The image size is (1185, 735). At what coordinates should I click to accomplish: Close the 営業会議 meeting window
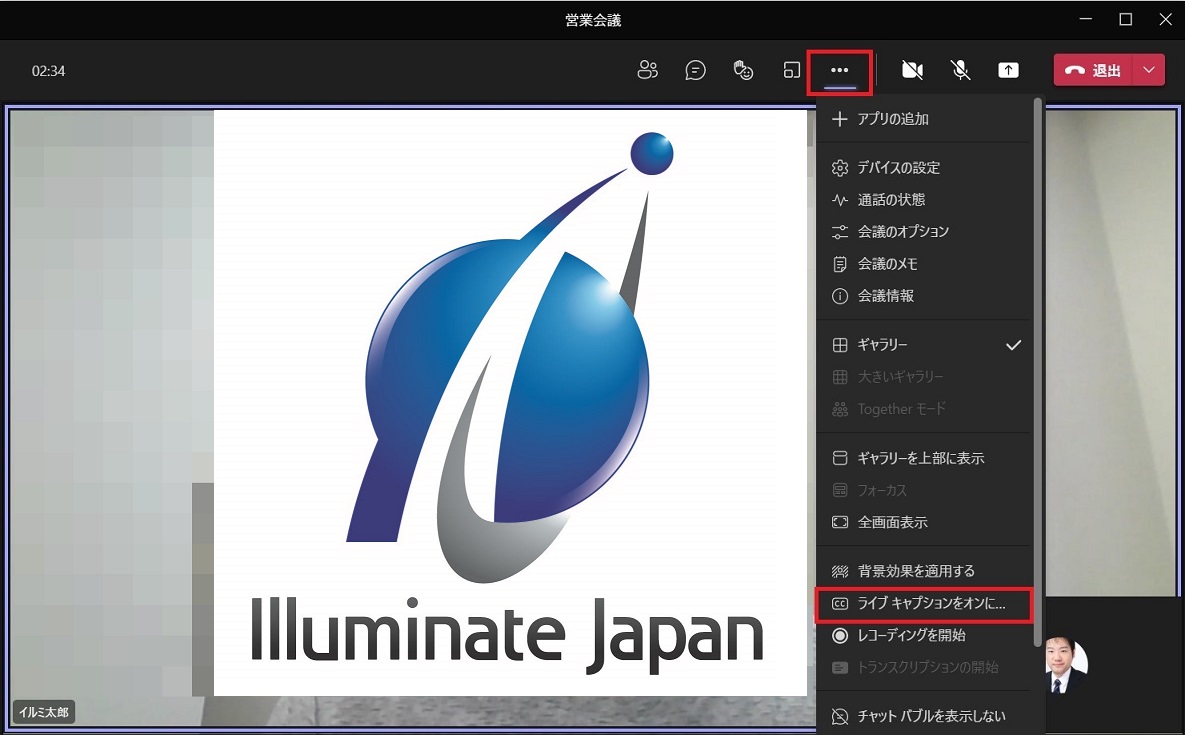tap(1165, 20)
